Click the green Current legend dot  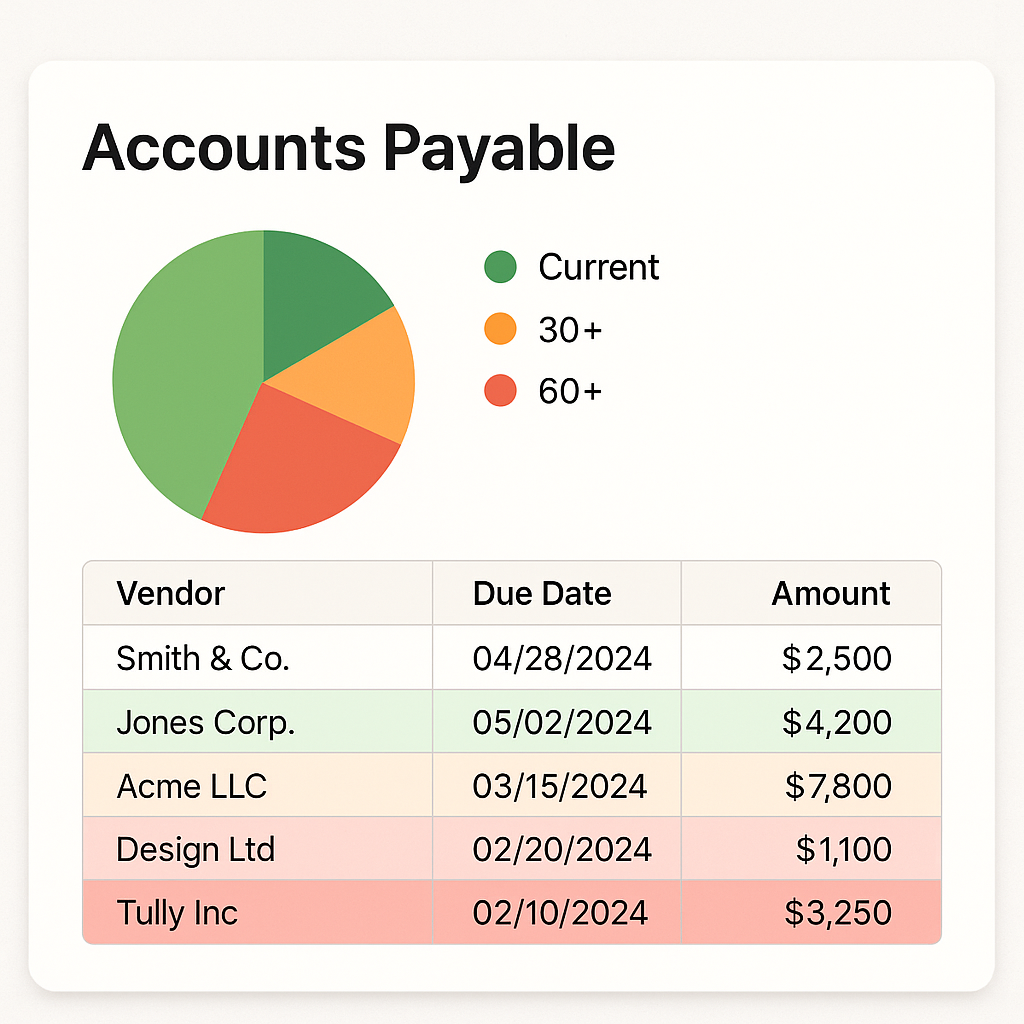click(x=500, y=267)
